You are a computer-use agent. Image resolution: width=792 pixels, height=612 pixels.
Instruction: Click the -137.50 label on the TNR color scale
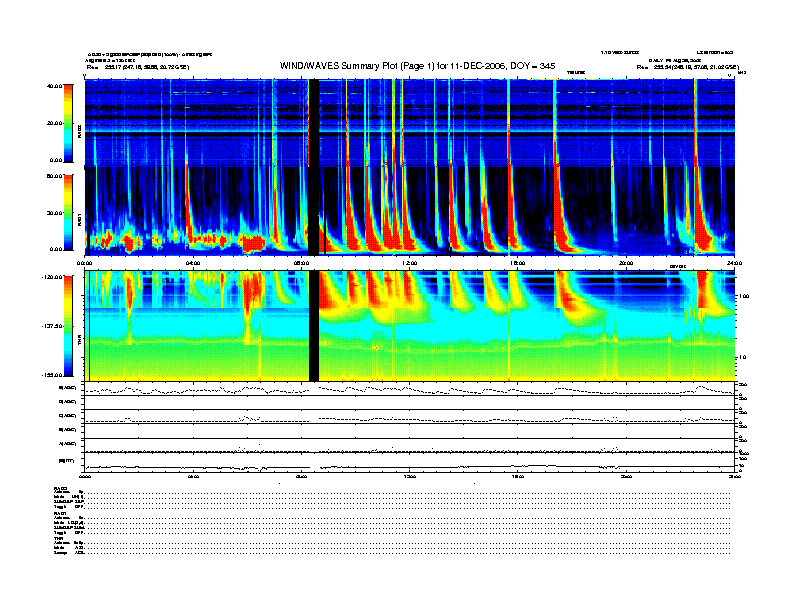(x=53, y=326)
